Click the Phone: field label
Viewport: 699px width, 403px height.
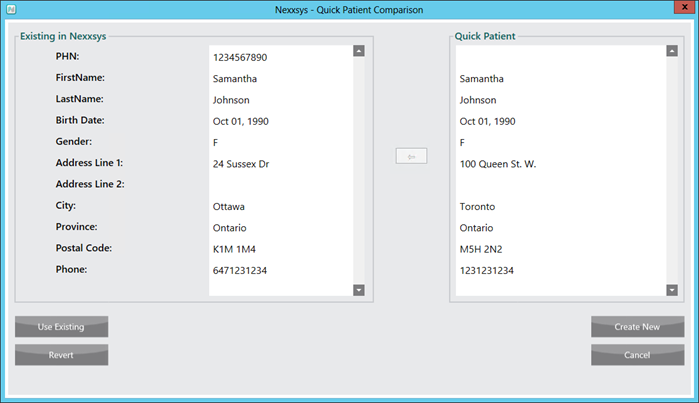pyautogui.click(x=71, y=269)
